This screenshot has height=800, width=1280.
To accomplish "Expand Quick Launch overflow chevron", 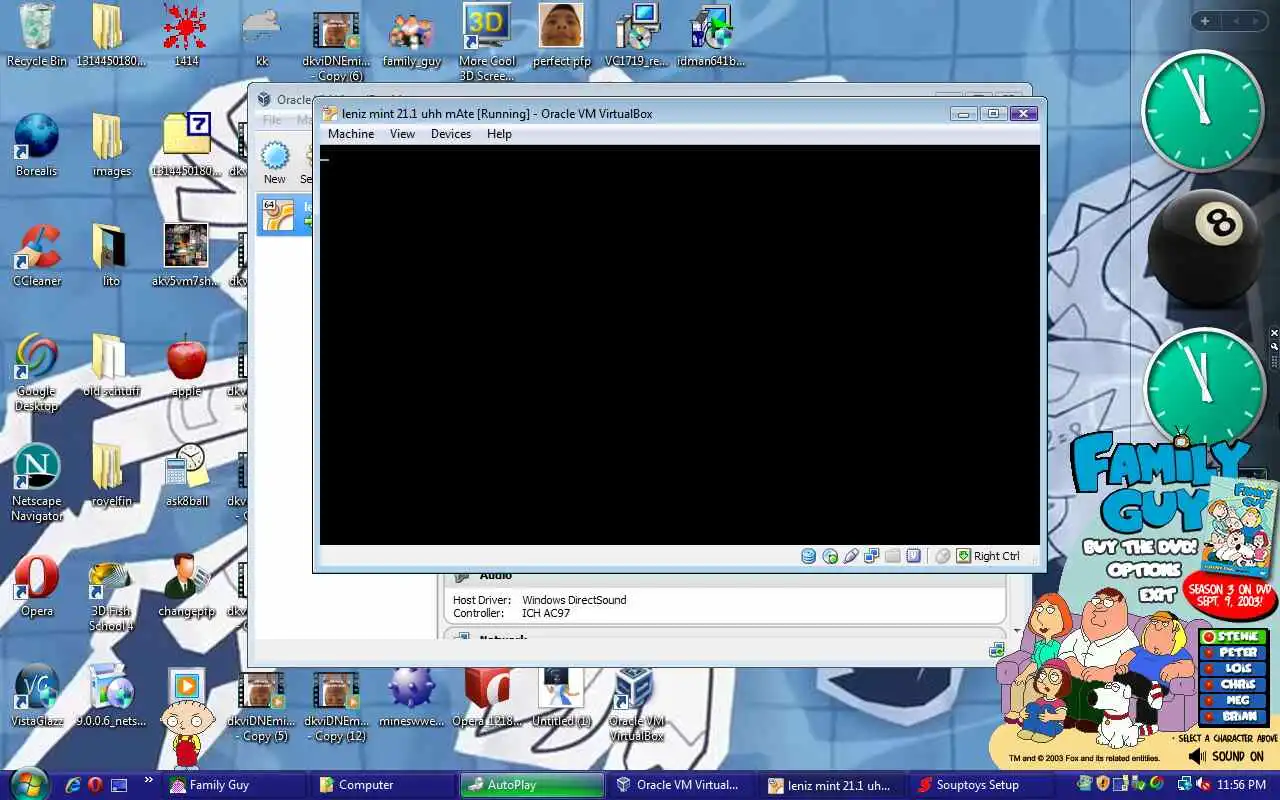I will [x=149, y=779].
